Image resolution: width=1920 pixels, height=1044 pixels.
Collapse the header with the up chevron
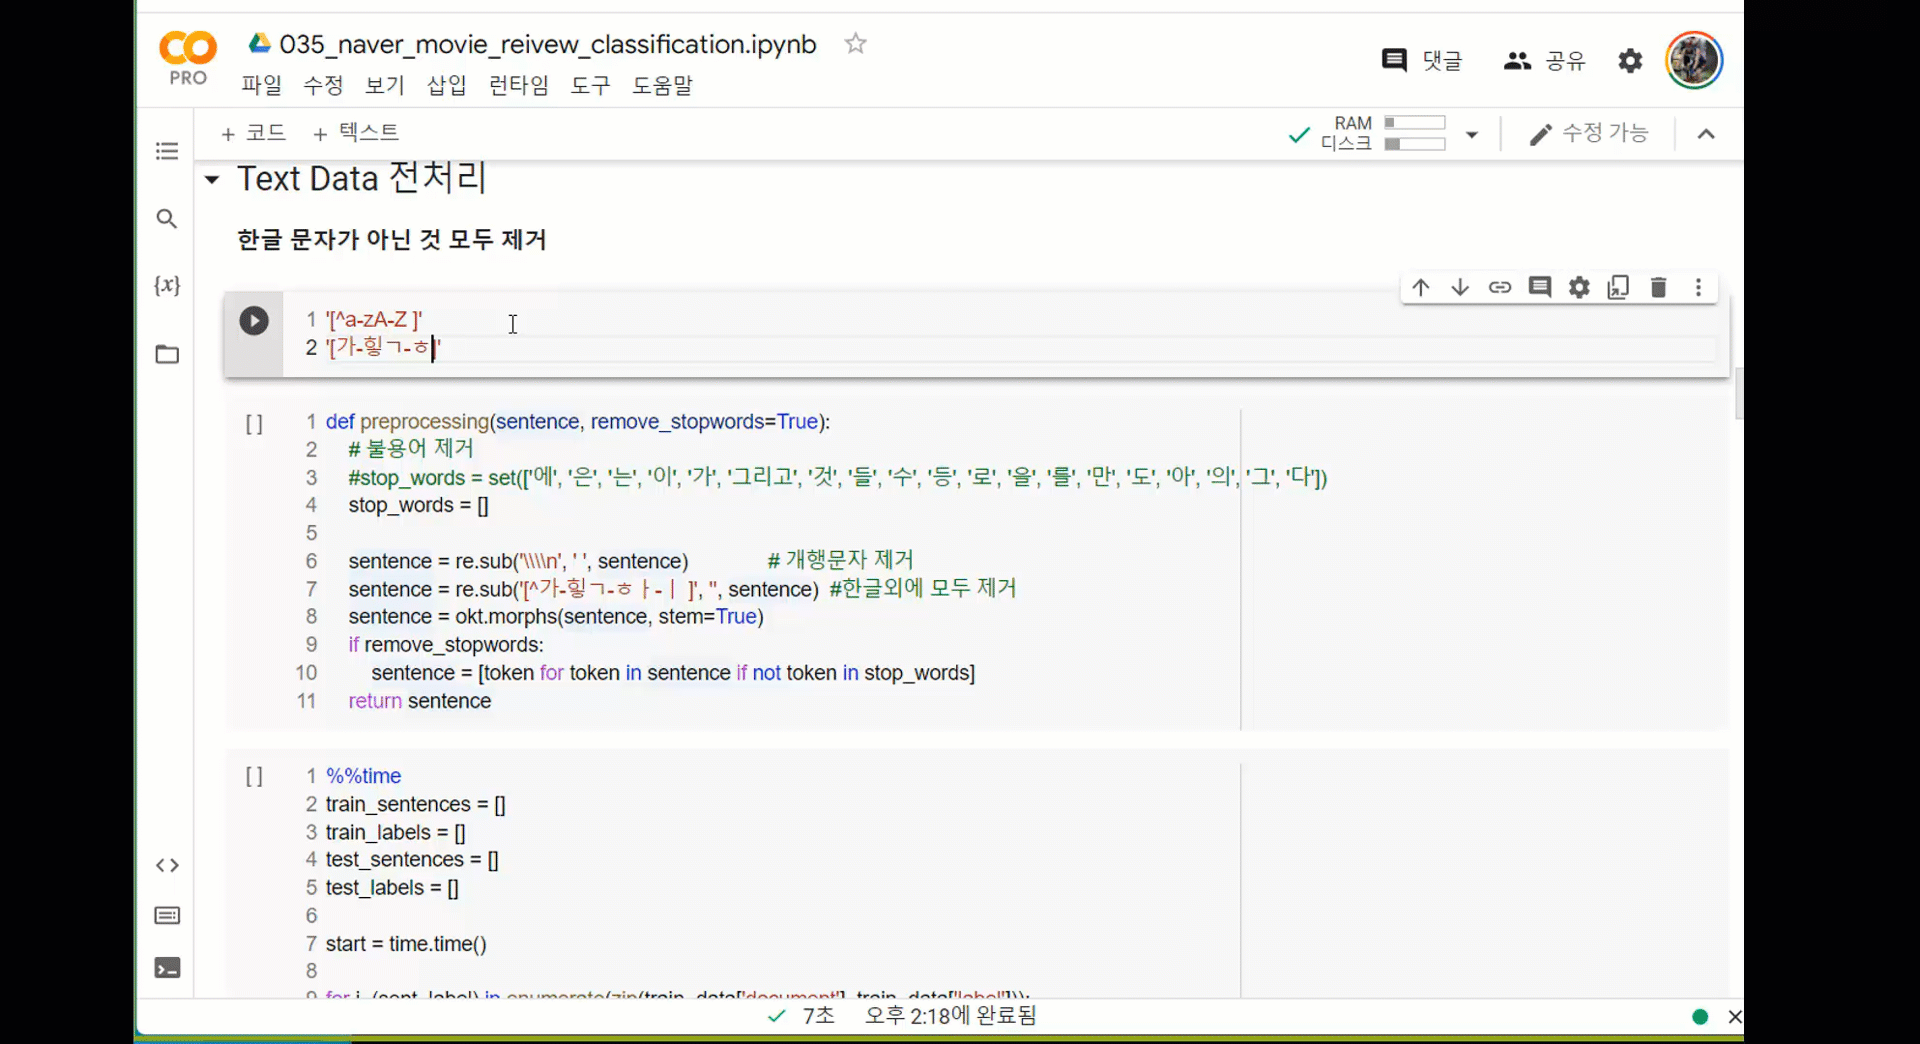(1706, 134)
